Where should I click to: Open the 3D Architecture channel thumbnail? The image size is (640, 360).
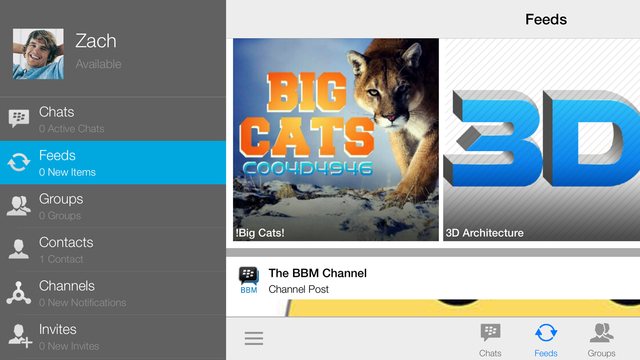pyautogui.click(x=541, y=140)
